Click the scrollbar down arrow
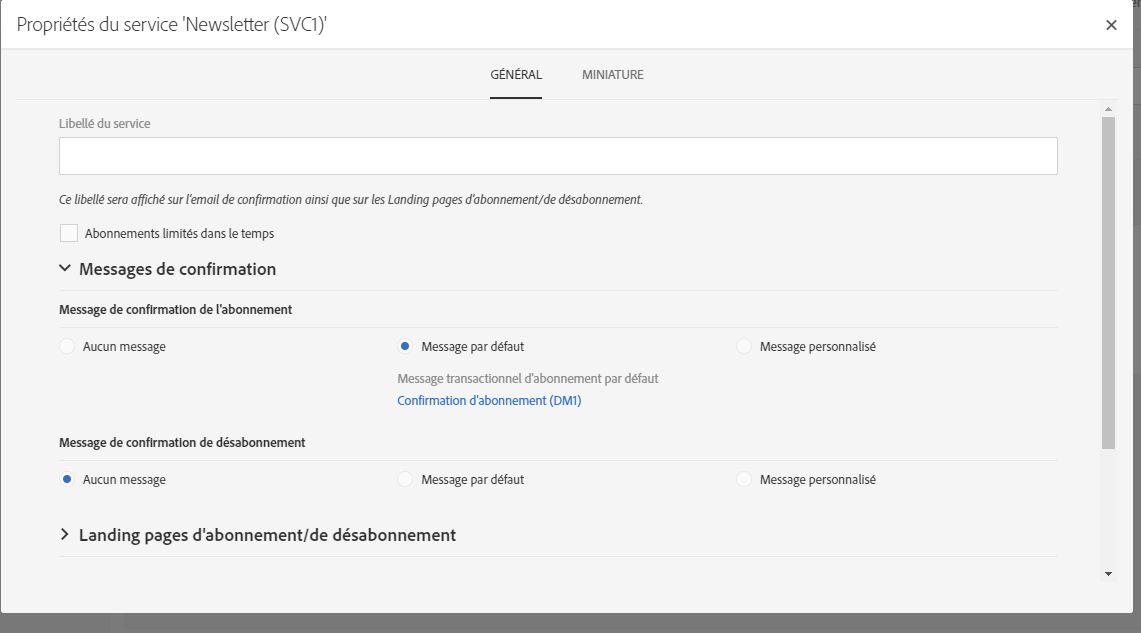This screenshot has width=1141, height=633. 1108,573
